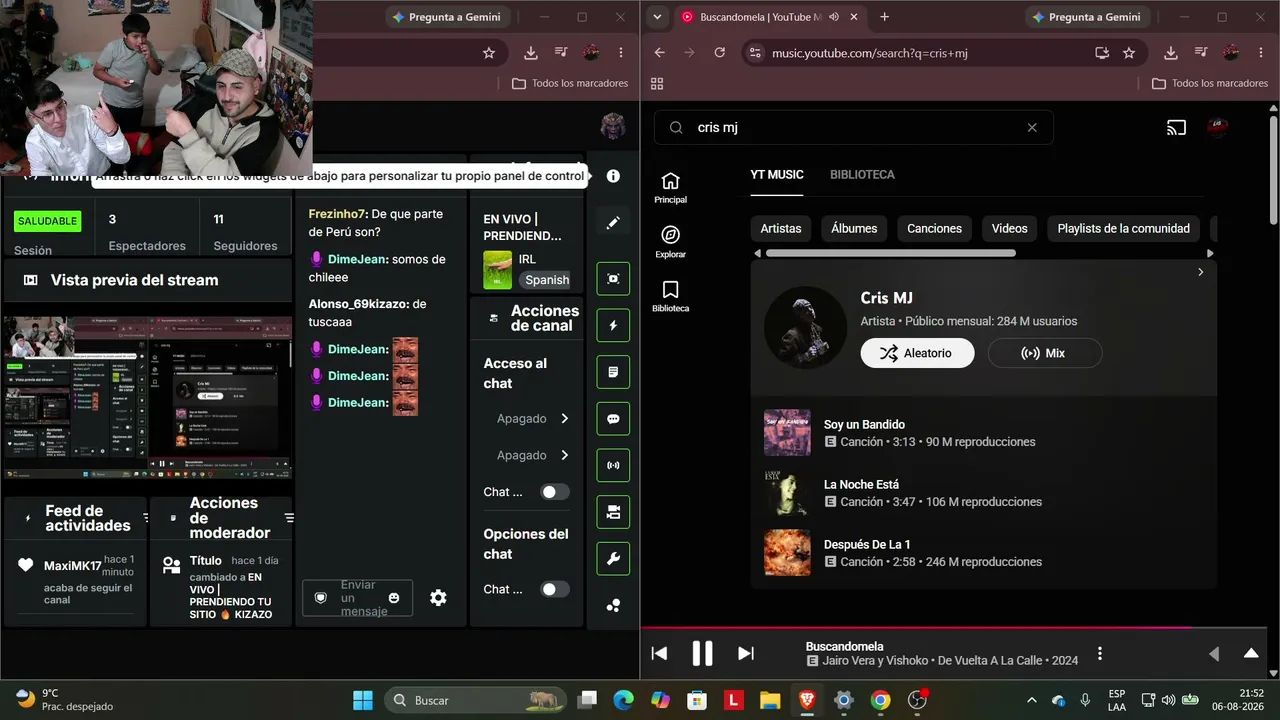The height and width of the screenshot is (720, 1280).
Task: Play the Después De La 1 song thumbnail
Action: click(x=787, y=552)
